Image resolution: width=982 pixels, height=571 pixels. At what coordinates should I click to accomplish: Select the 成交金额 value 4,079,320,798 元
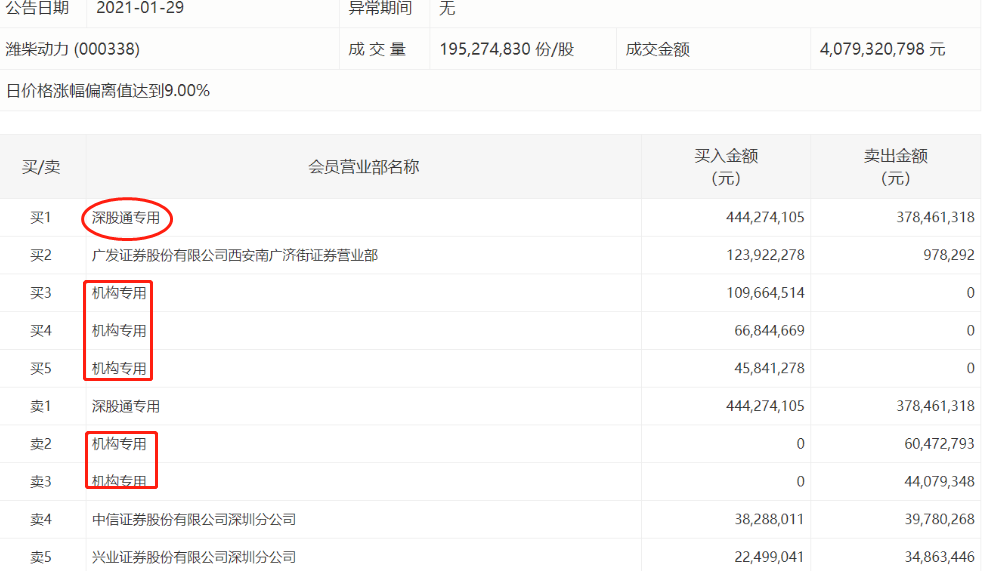click(x=880, y=49)
